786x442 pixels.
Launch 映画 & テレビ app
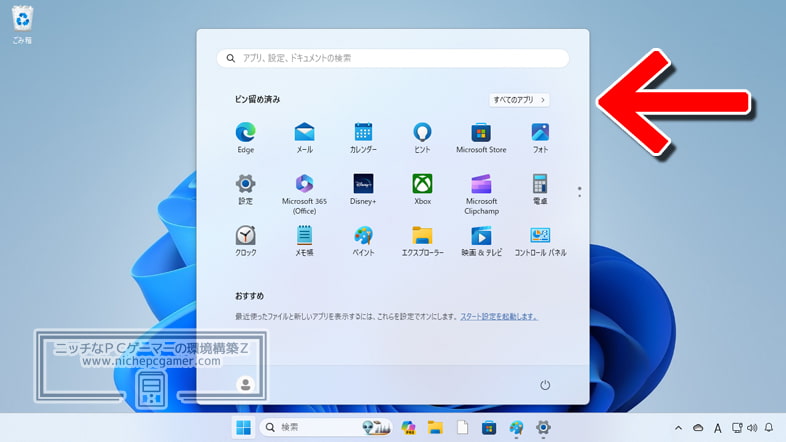[x=481, y=241]
